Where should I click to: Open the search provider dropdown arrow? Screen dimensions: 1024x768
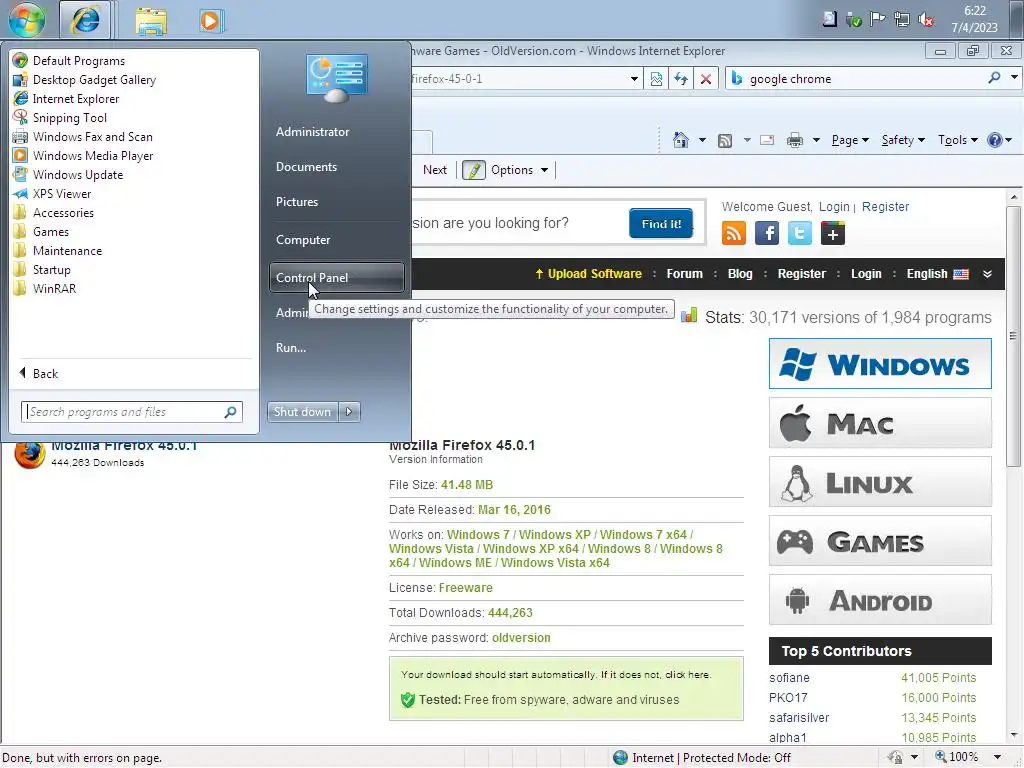pos(1014,78)
